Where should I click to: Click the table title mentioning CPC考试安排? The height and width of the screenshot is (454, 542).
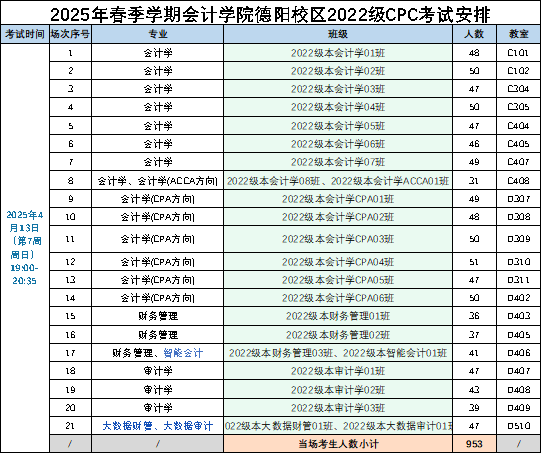coord(270,15)
